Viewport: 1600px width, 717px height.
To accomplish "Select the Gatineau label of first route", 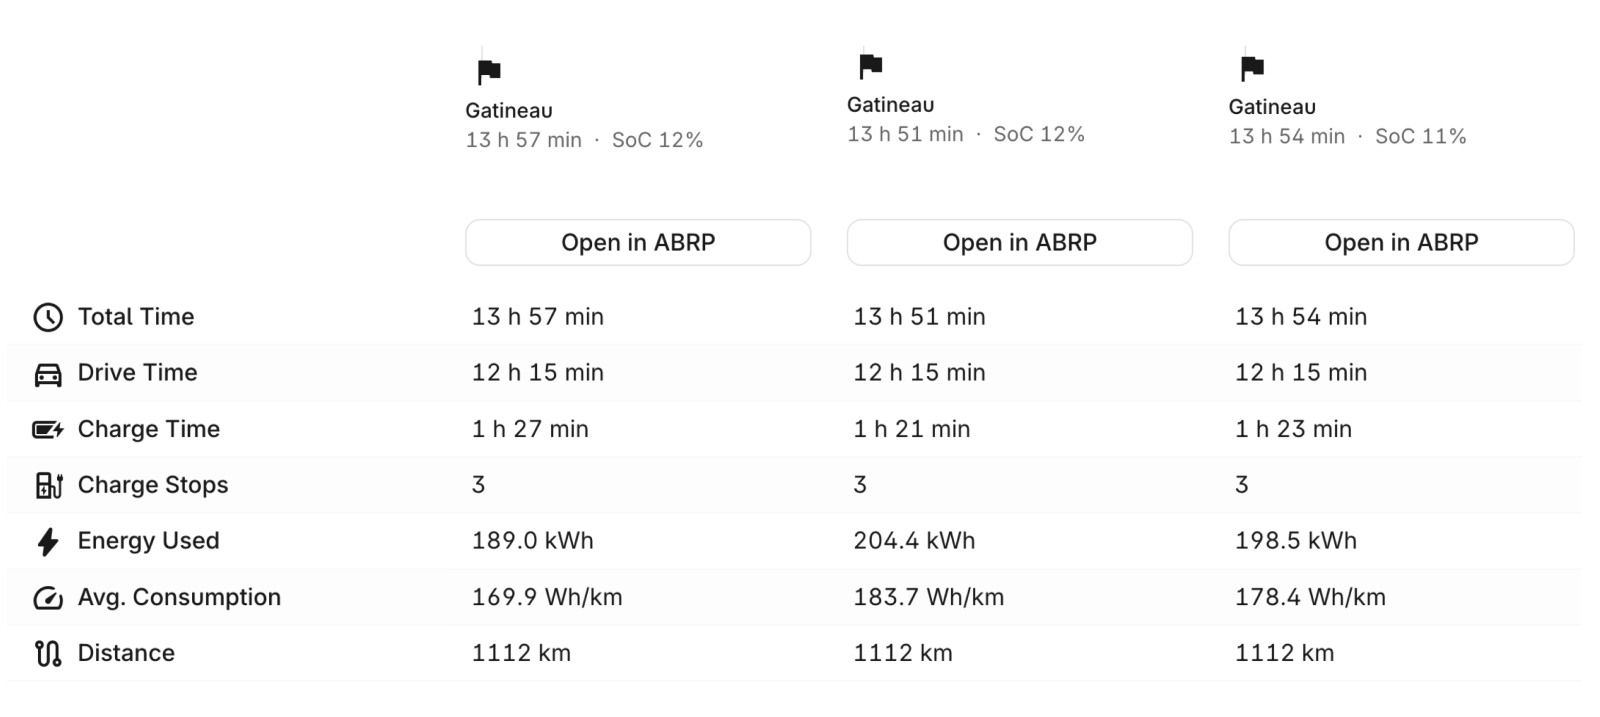I will [x=509, y=111].
